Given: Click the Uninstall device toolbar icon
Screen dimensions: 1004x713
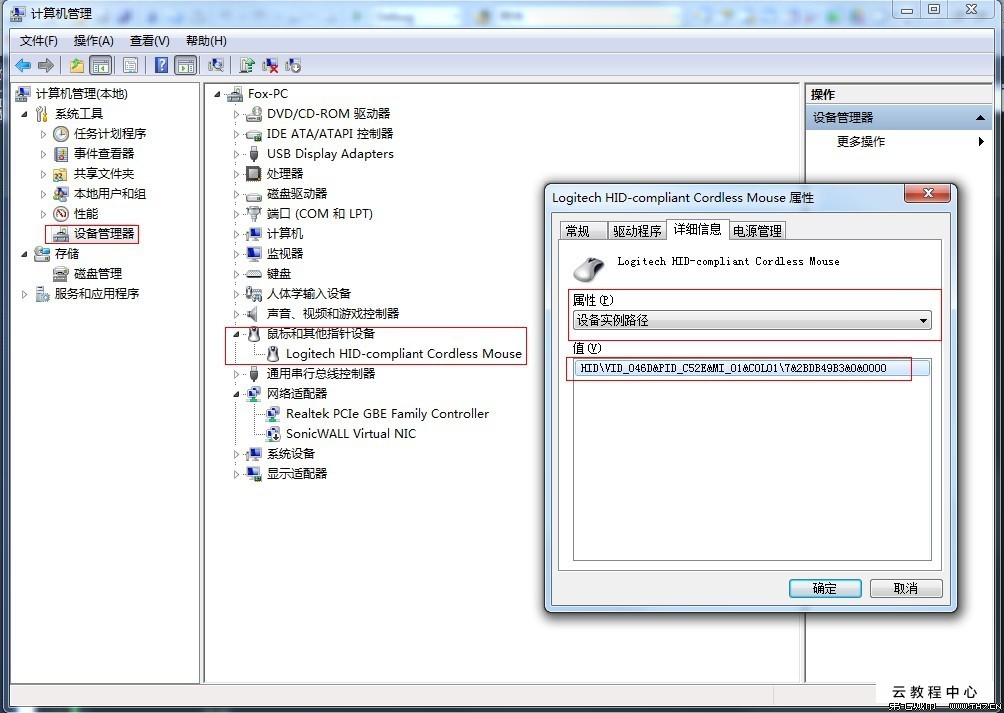Looking at the screenshot, I should [270, 65].
